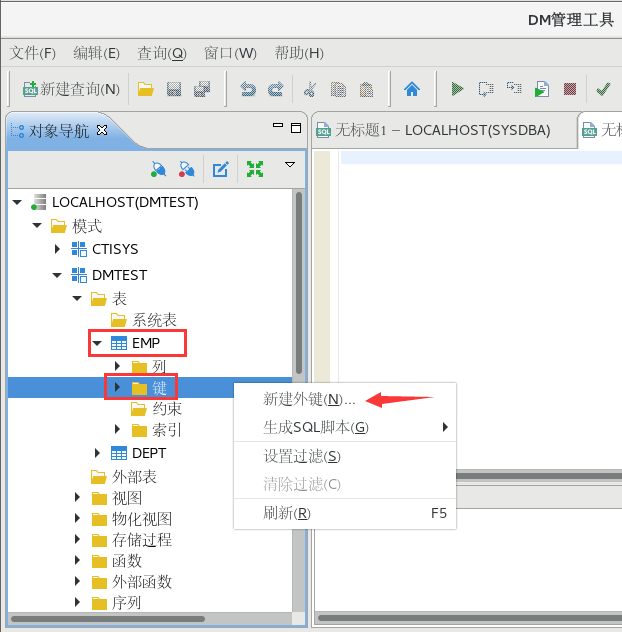The width and height of the screenshot is (622, 632).
Task: Select the 约束 folder
Action: coord(156,409)
